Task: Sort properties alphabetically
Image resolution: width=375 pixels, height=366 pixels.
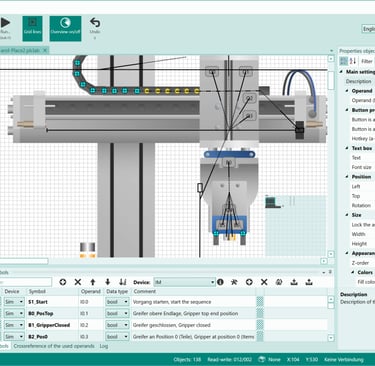Action: pyautogui.click(x=353, y=61)
